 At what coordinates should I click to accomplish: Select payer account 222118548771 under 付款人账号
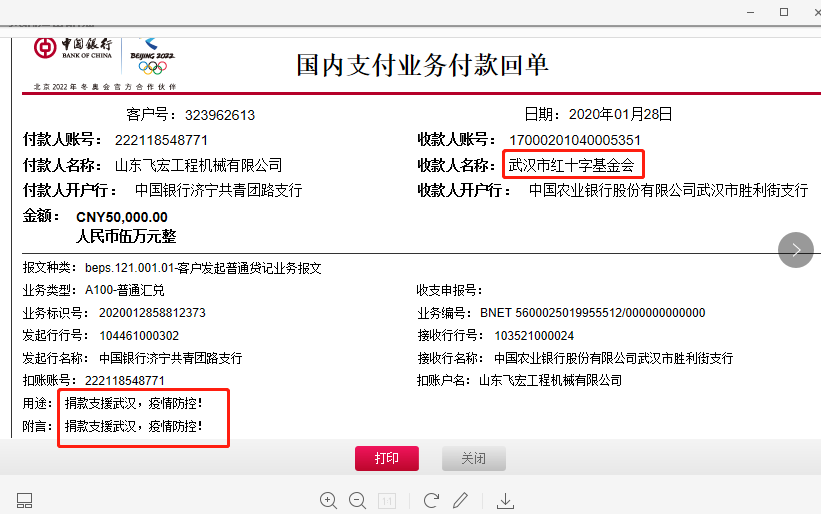(x=161, y=140)
